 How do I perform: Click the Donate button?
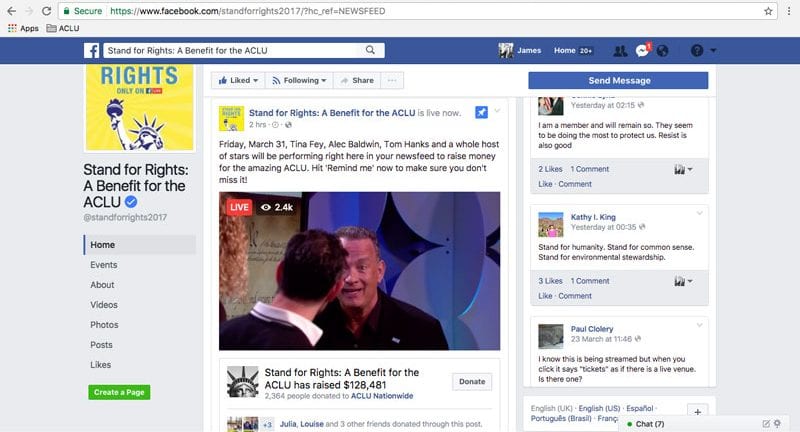[472, 382]
